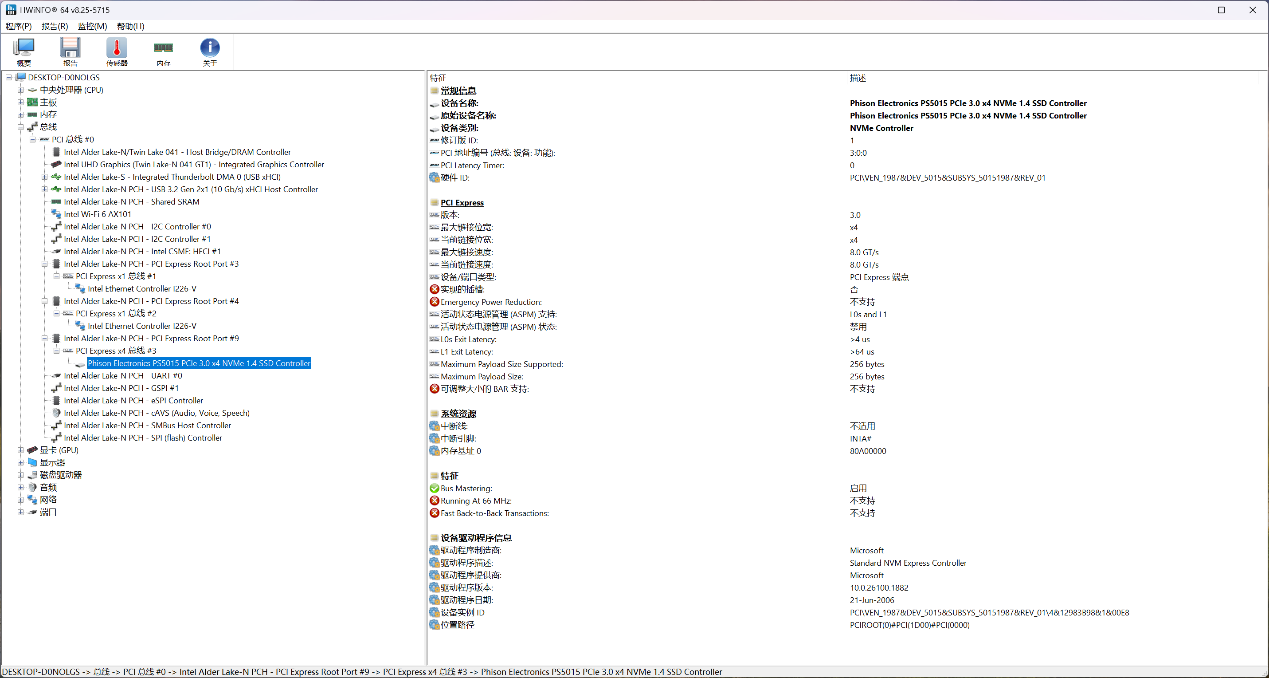Select the eAVS (Audio, Voice, Speech) entry
The width and height of the screenshot is (1269, 678).
[x=156, y=413]
